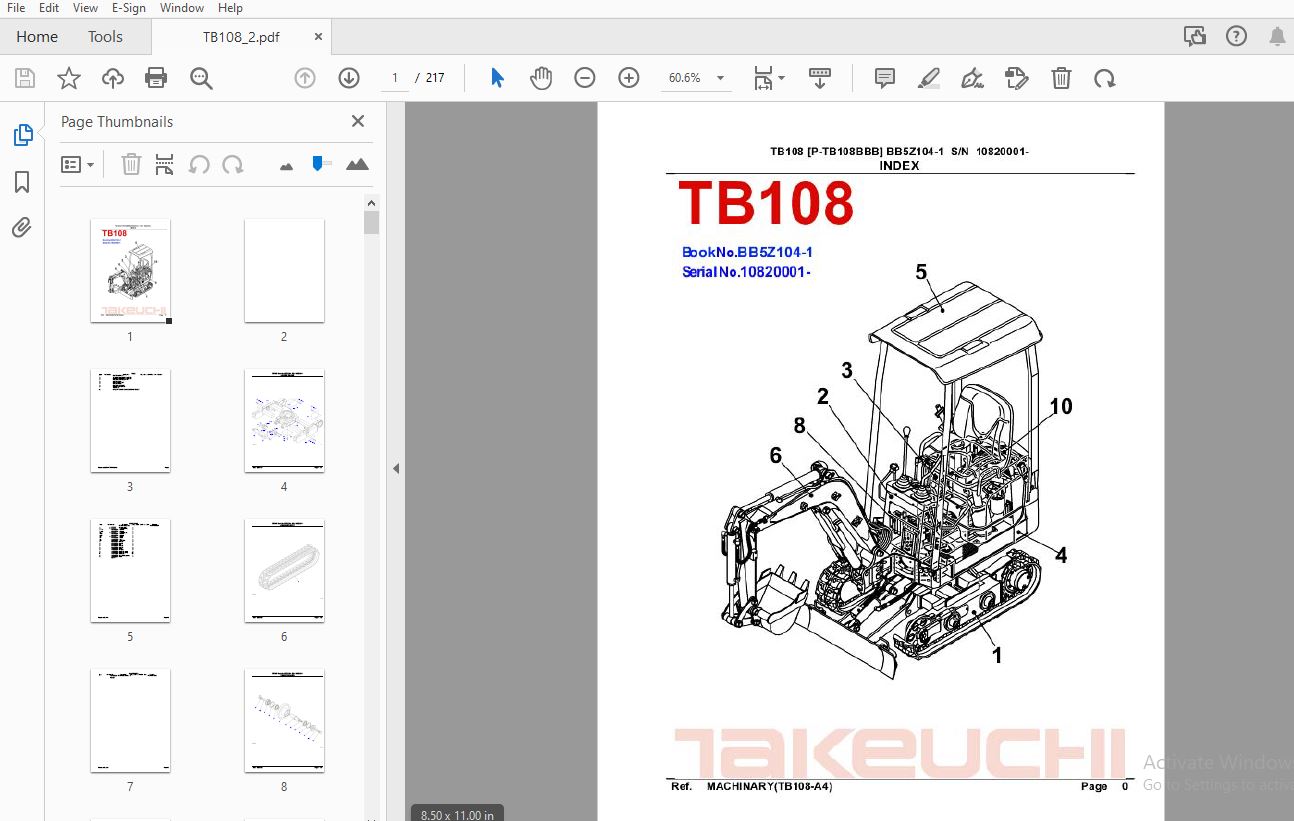Open the Bookmarks sidebar panel

coord(22,182)
